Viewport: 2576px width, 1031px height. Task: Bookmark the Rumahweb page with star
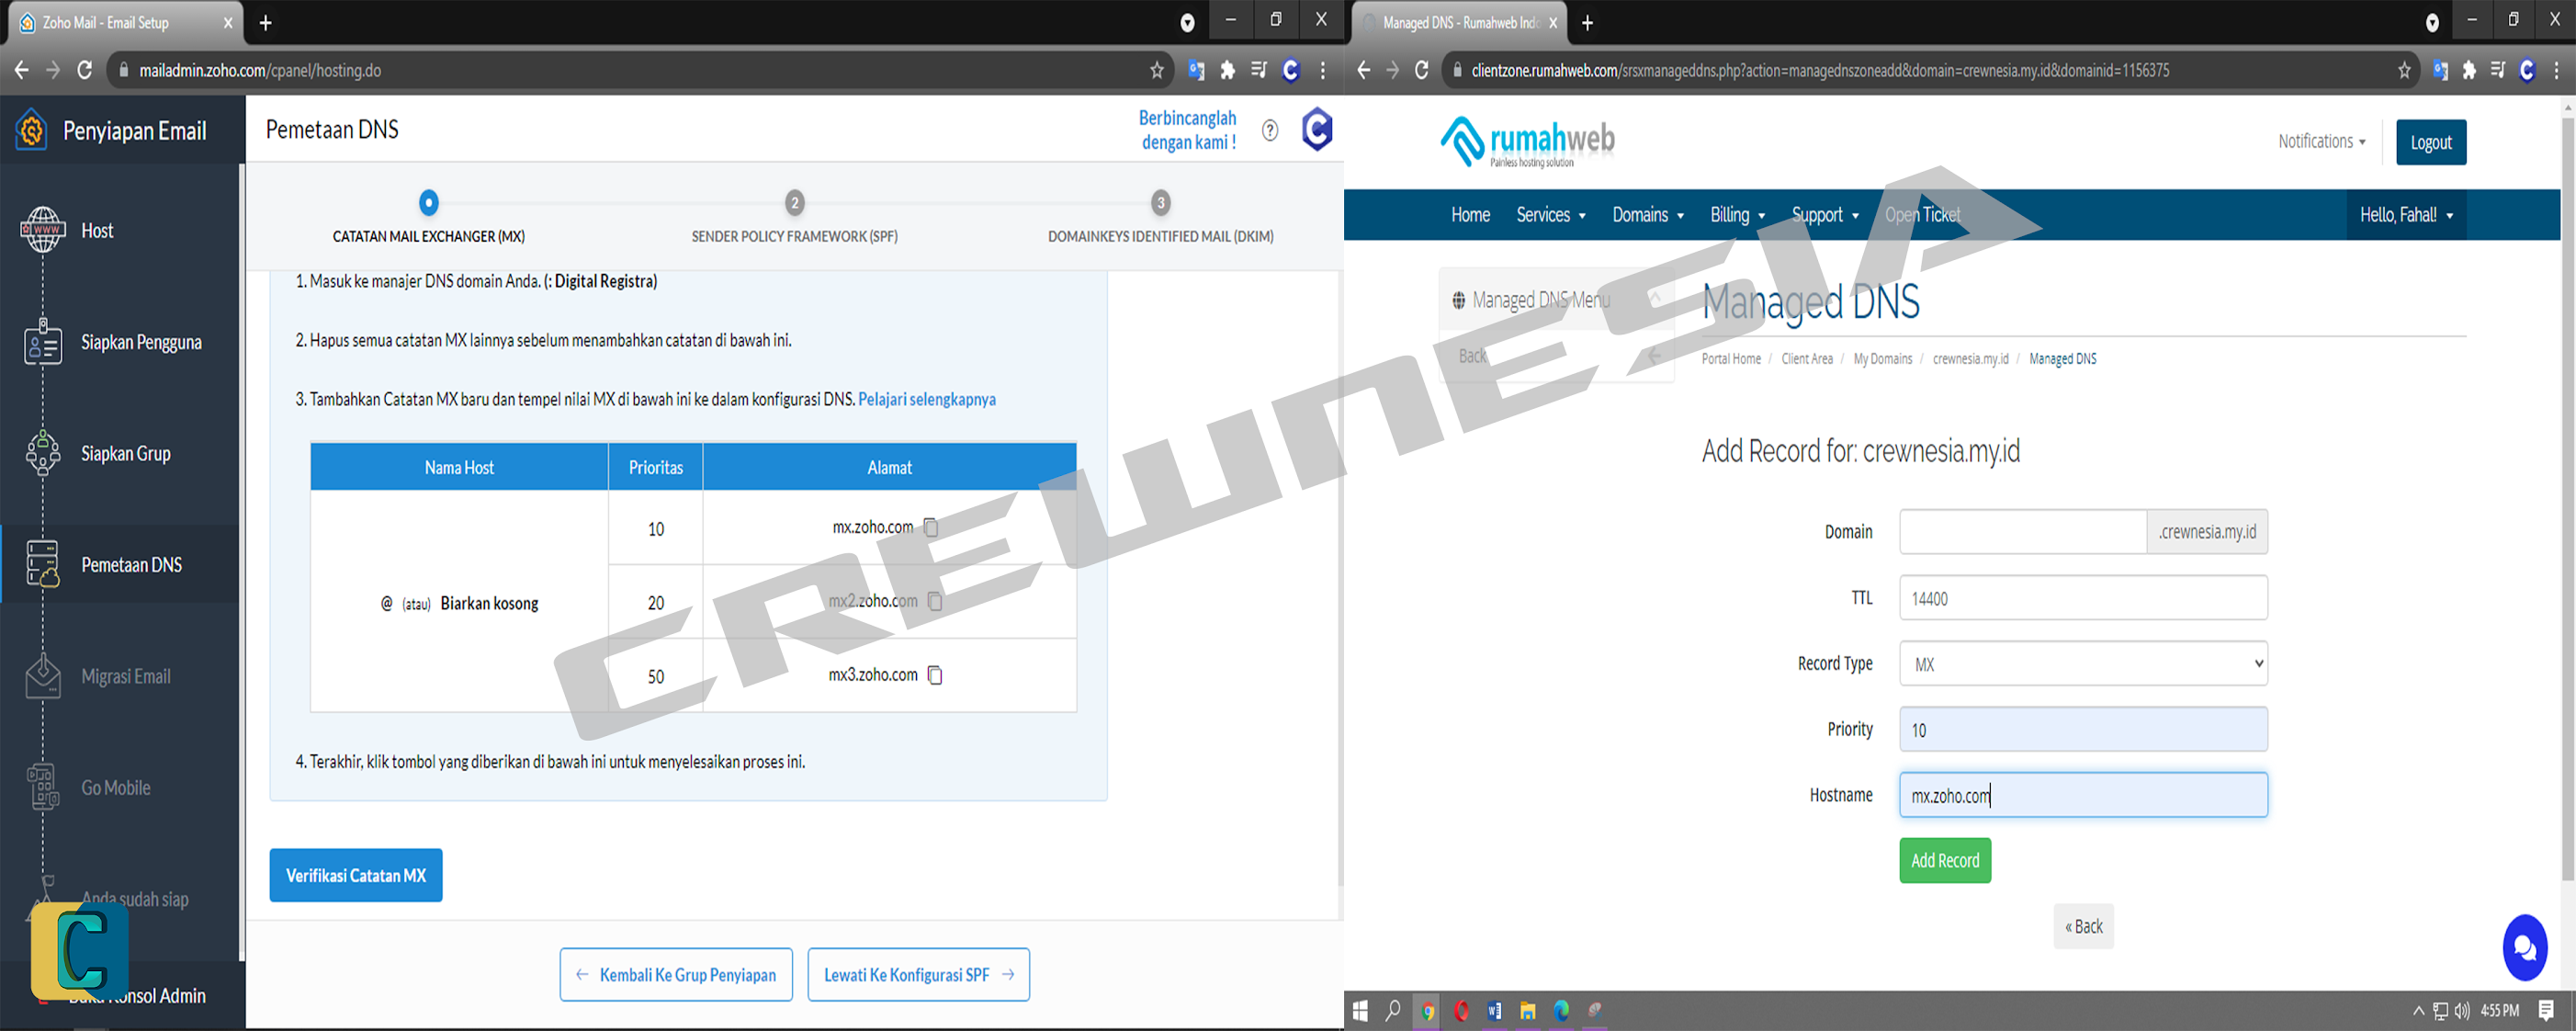pos(2404,70)
